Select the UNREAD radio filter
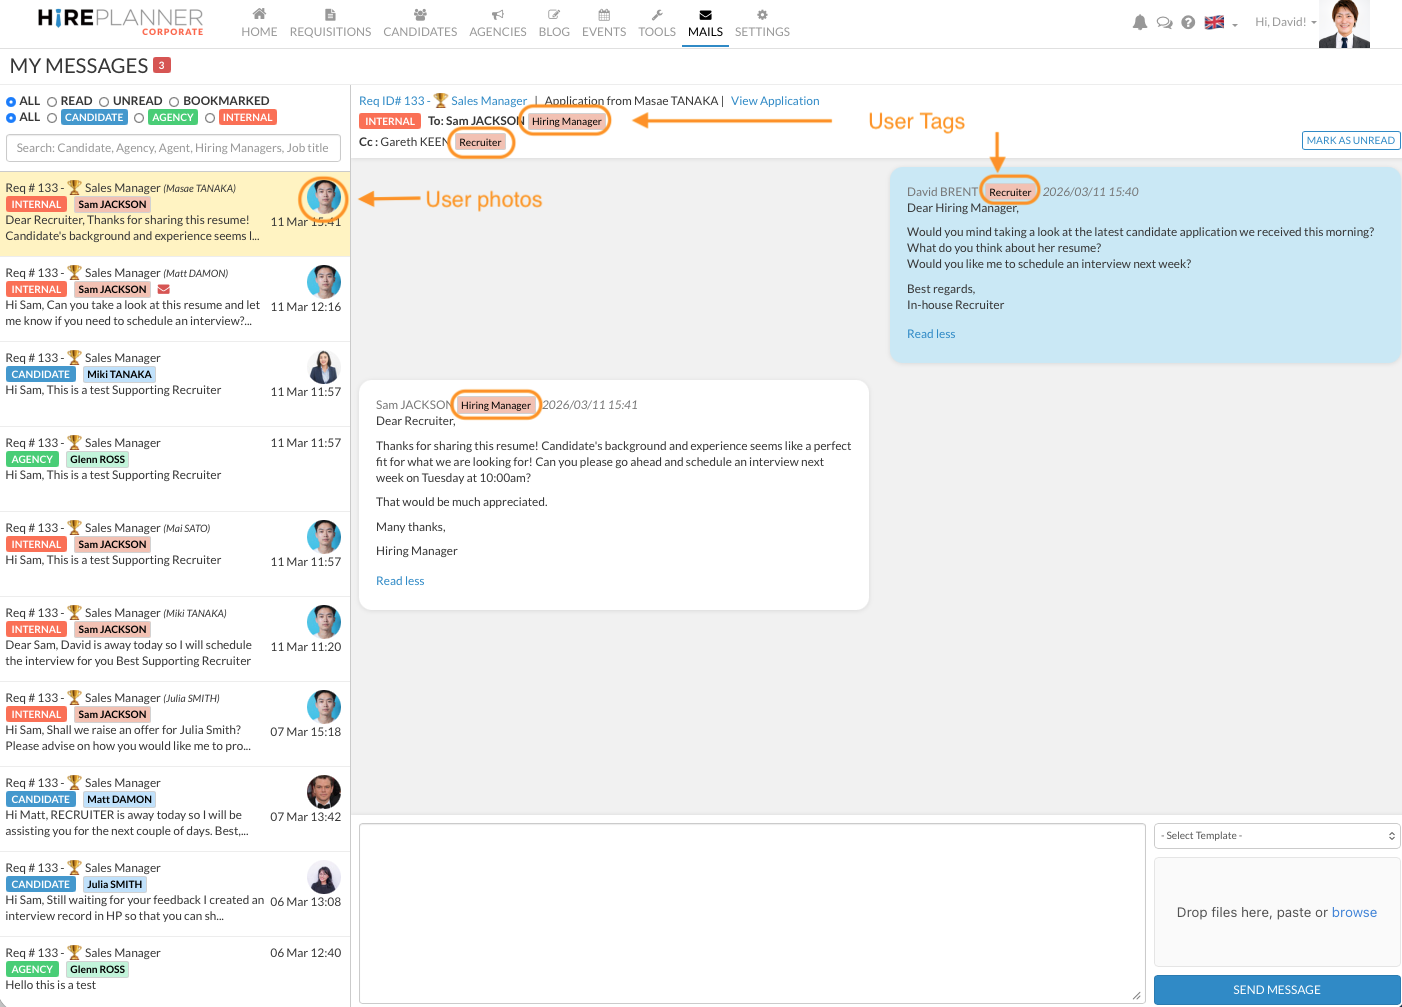Screen dimensions: 1402x1007 tap(104, 101)
